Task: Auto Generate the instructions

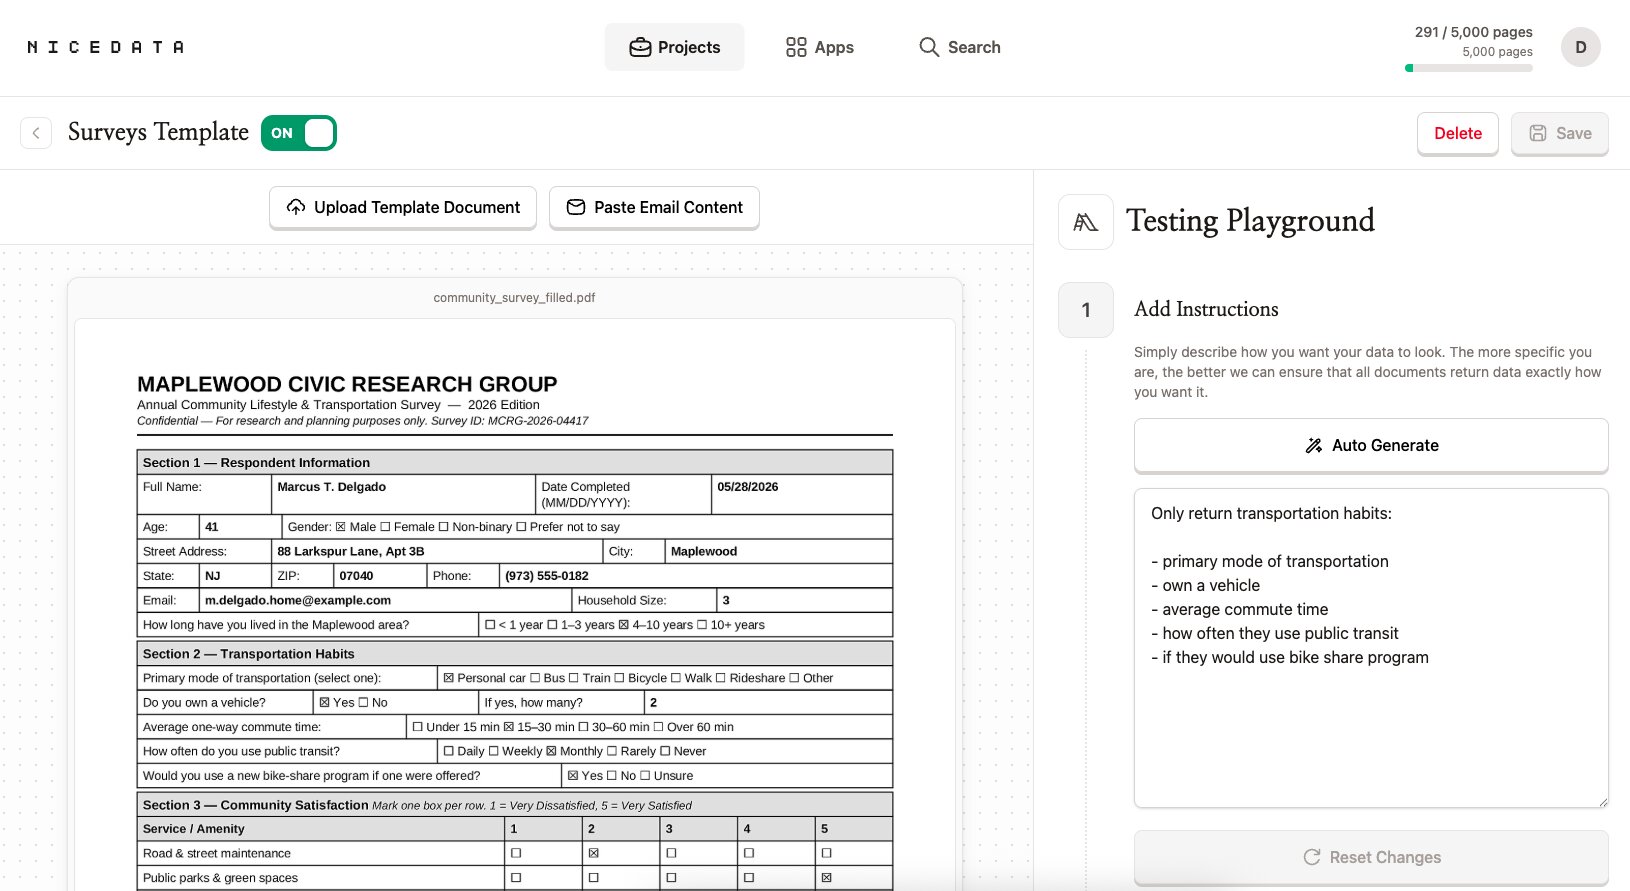Action: (x=1371, y=445)
